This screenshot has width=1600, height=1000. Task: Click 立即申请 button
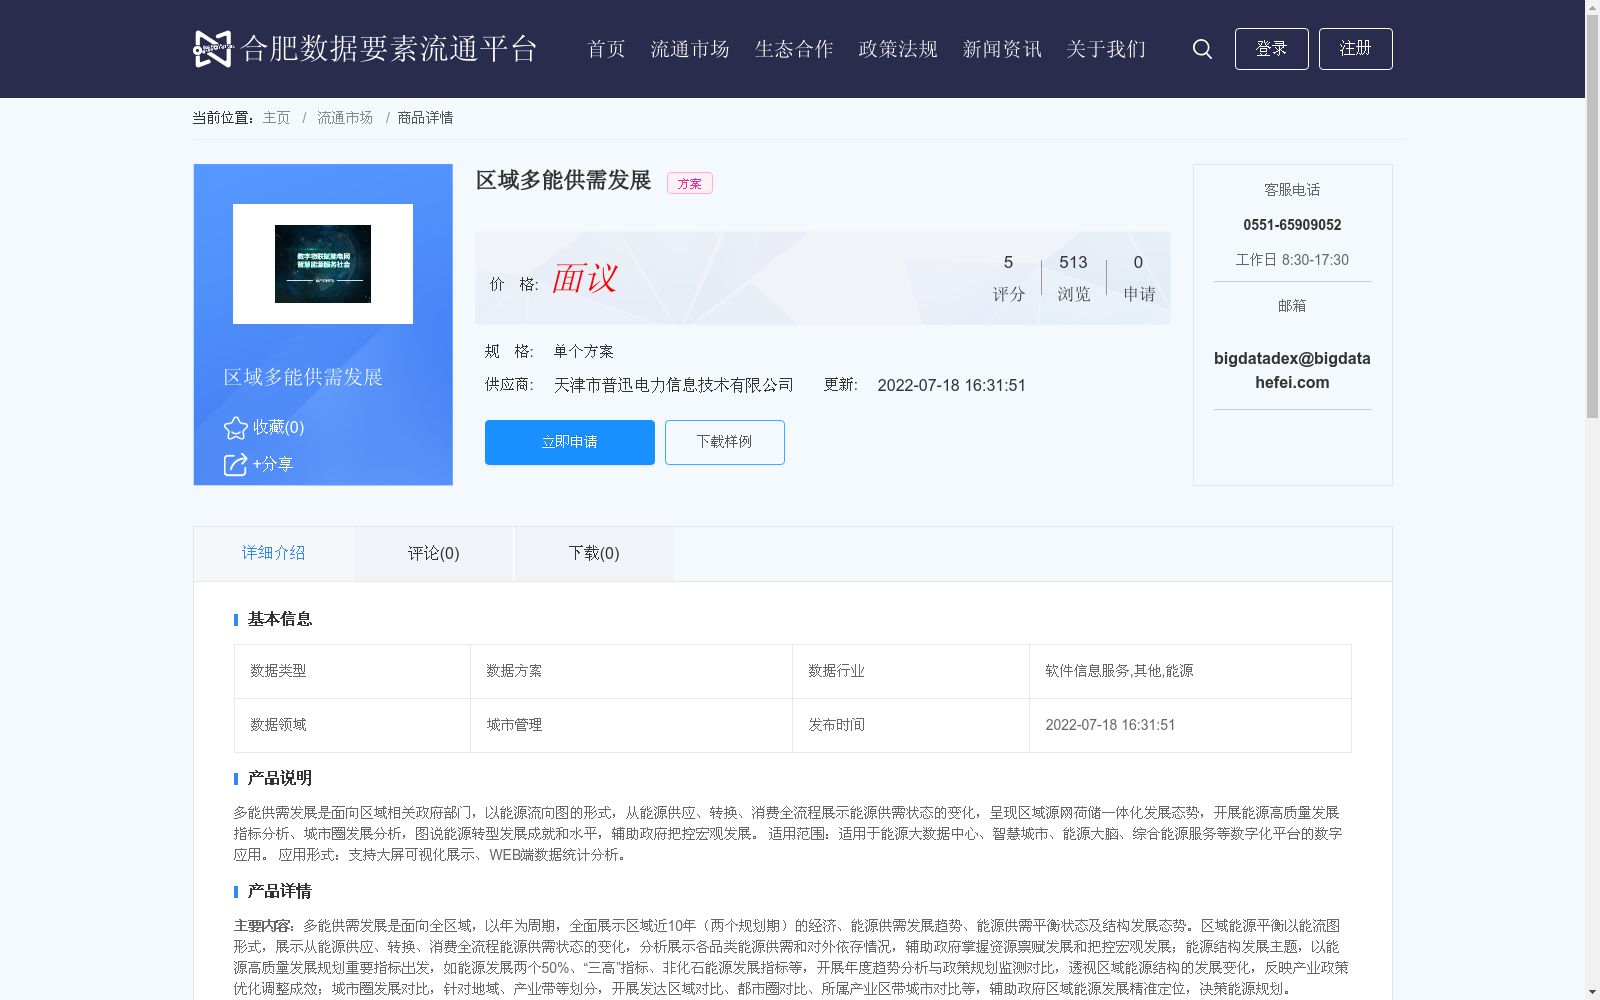570,442
